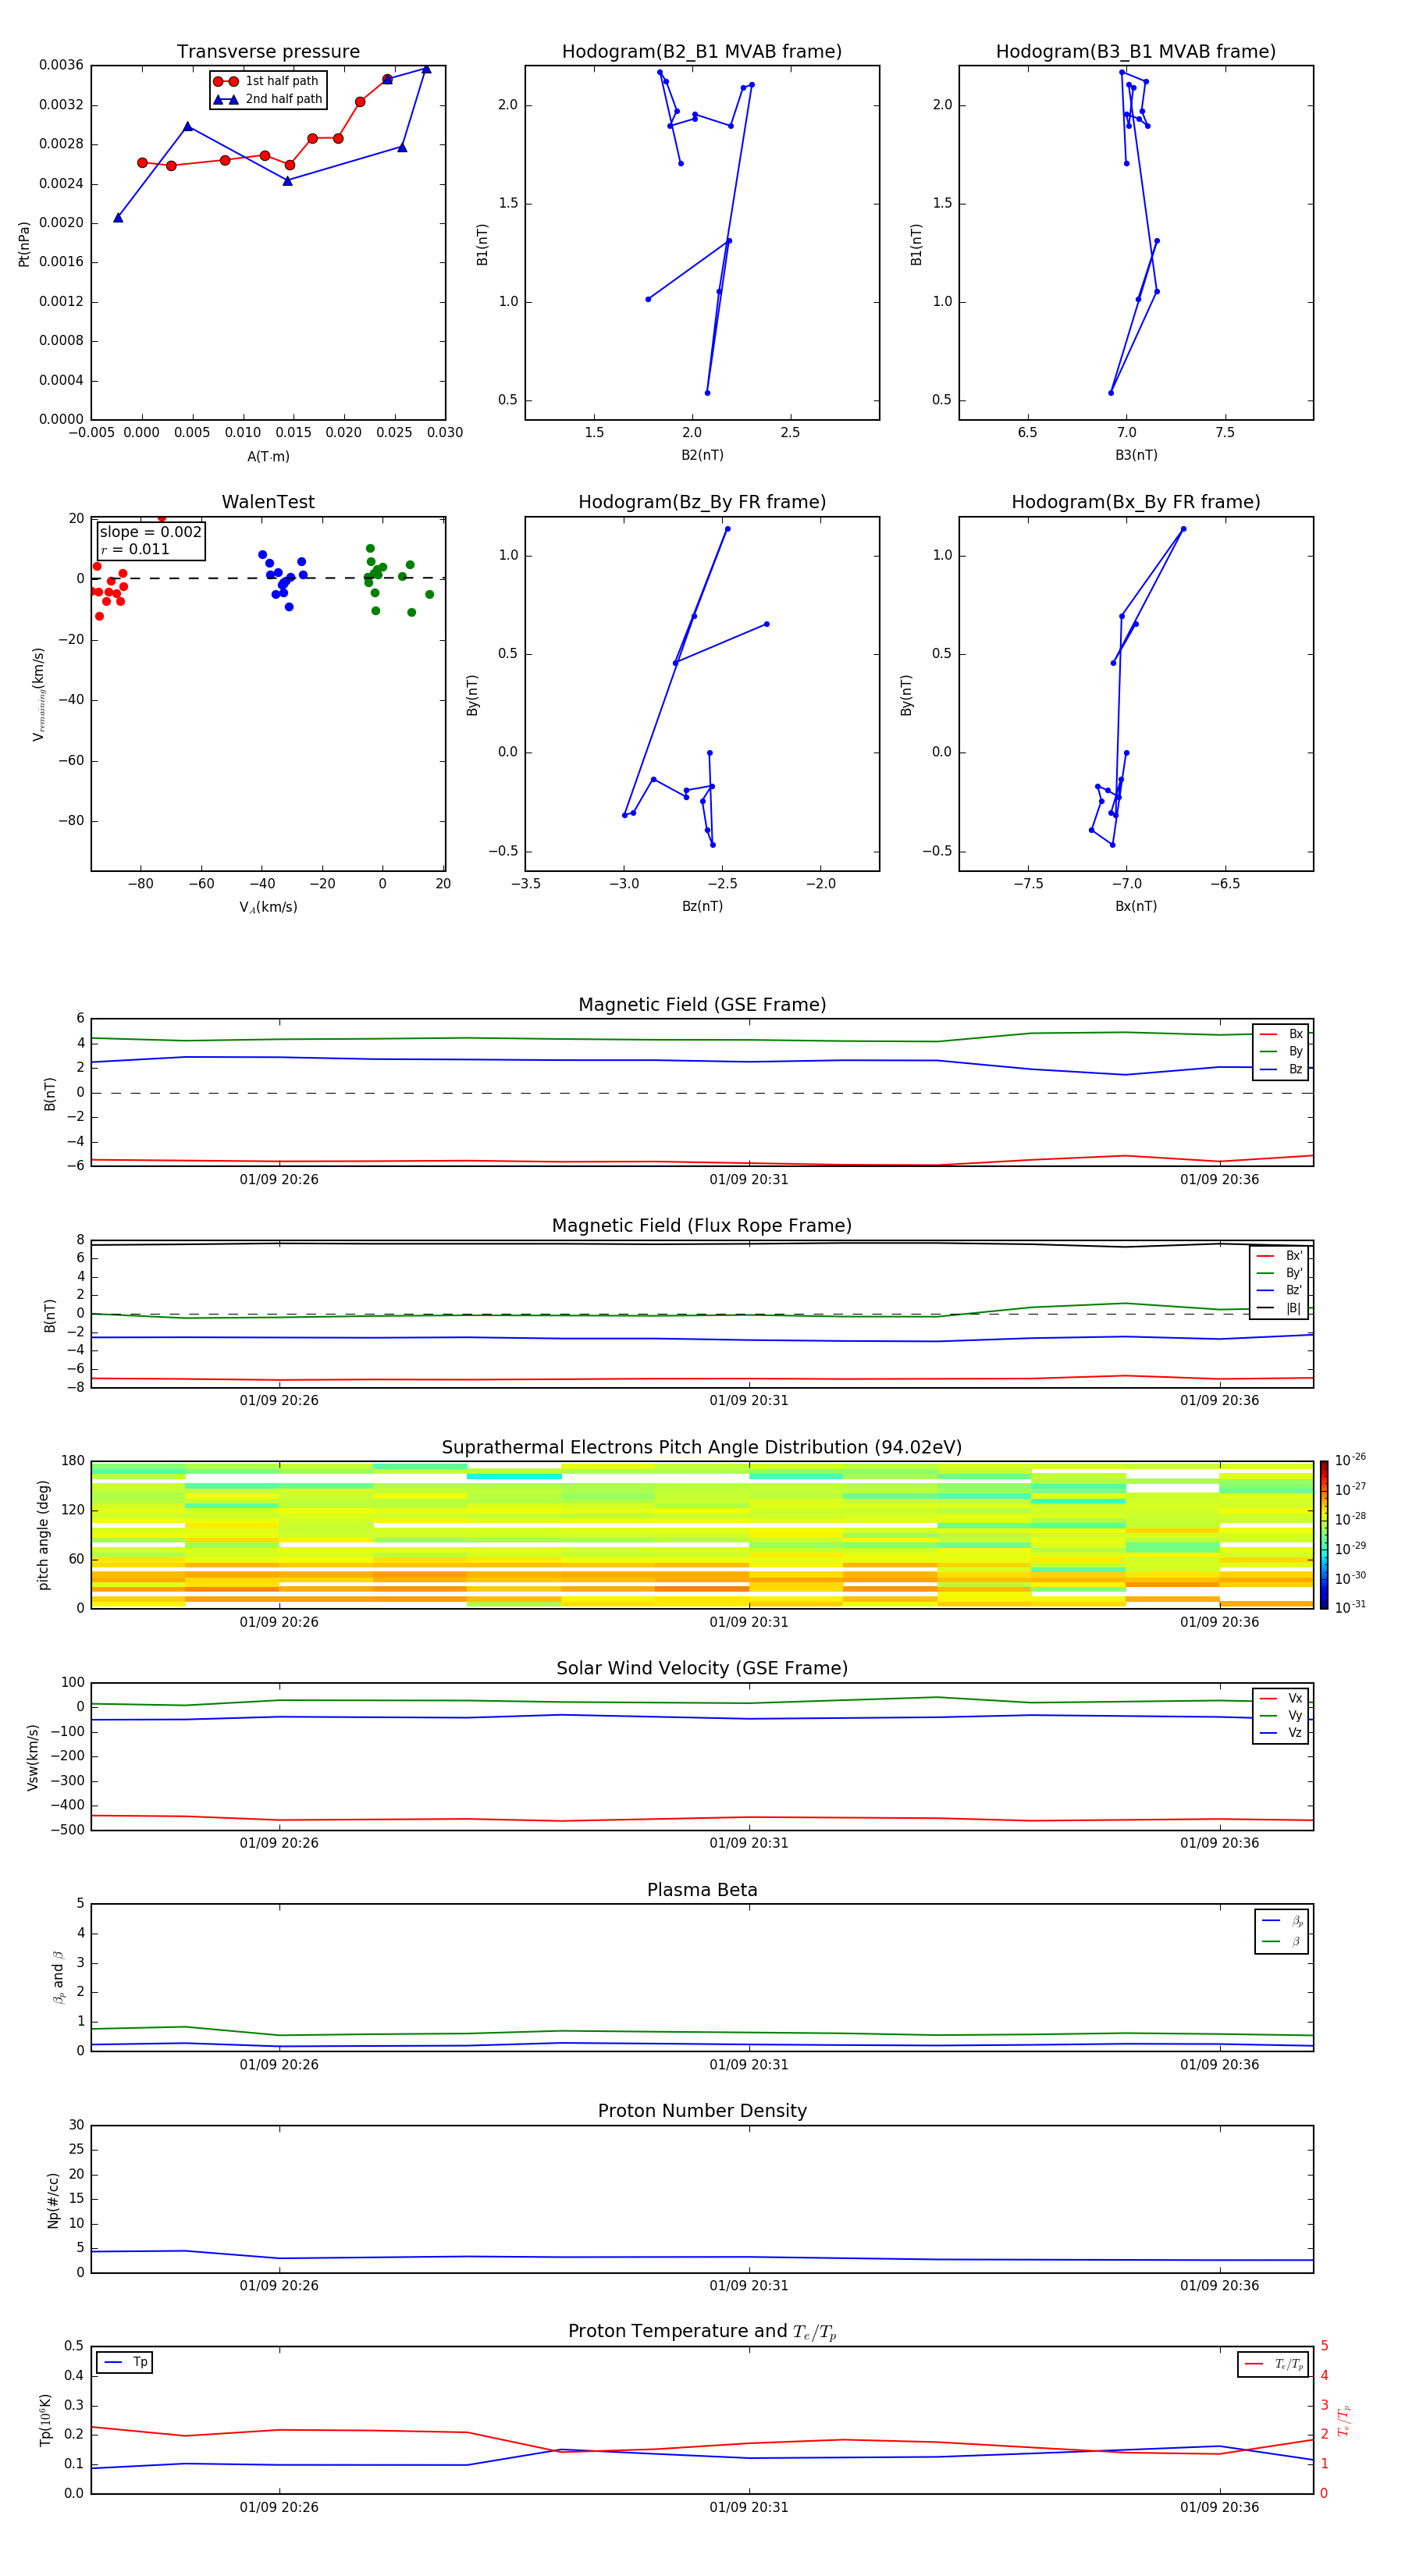This screenshot has height=2576, width=1405.
Task: Select the A(T·m) x-axis label
Action: click(268, 457)
